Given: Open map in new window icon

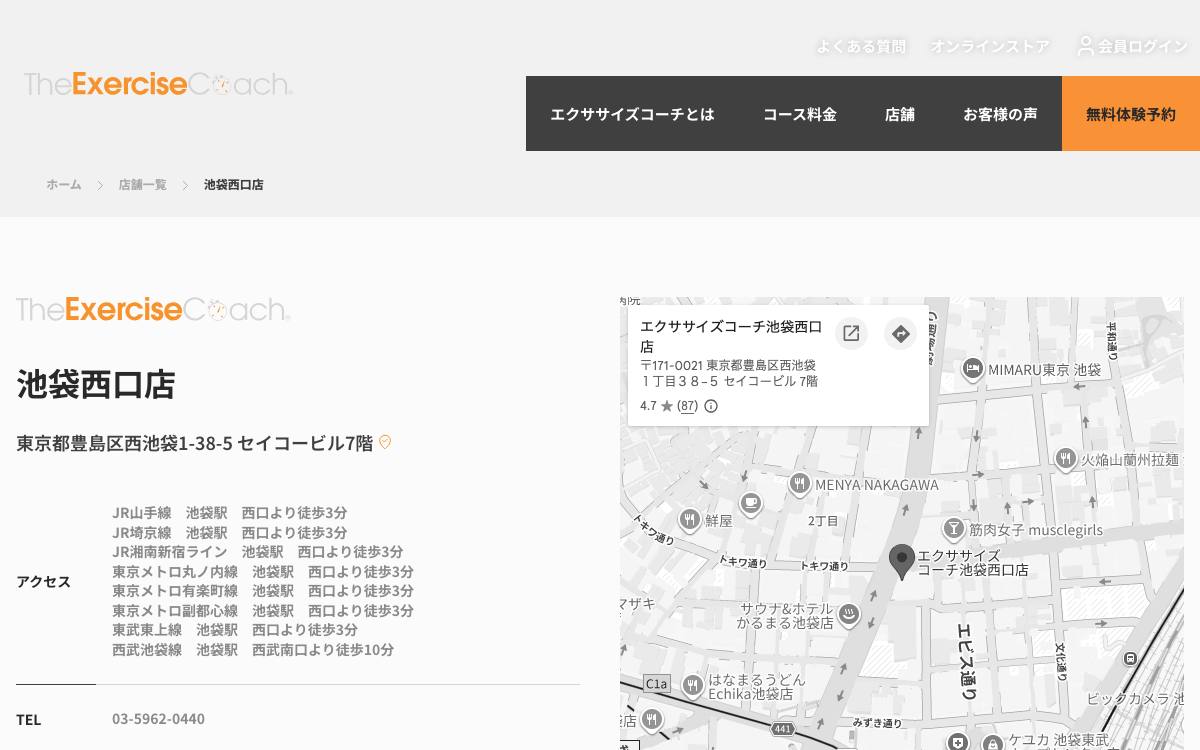Looking at the screenshot, I should coord(851,334).
